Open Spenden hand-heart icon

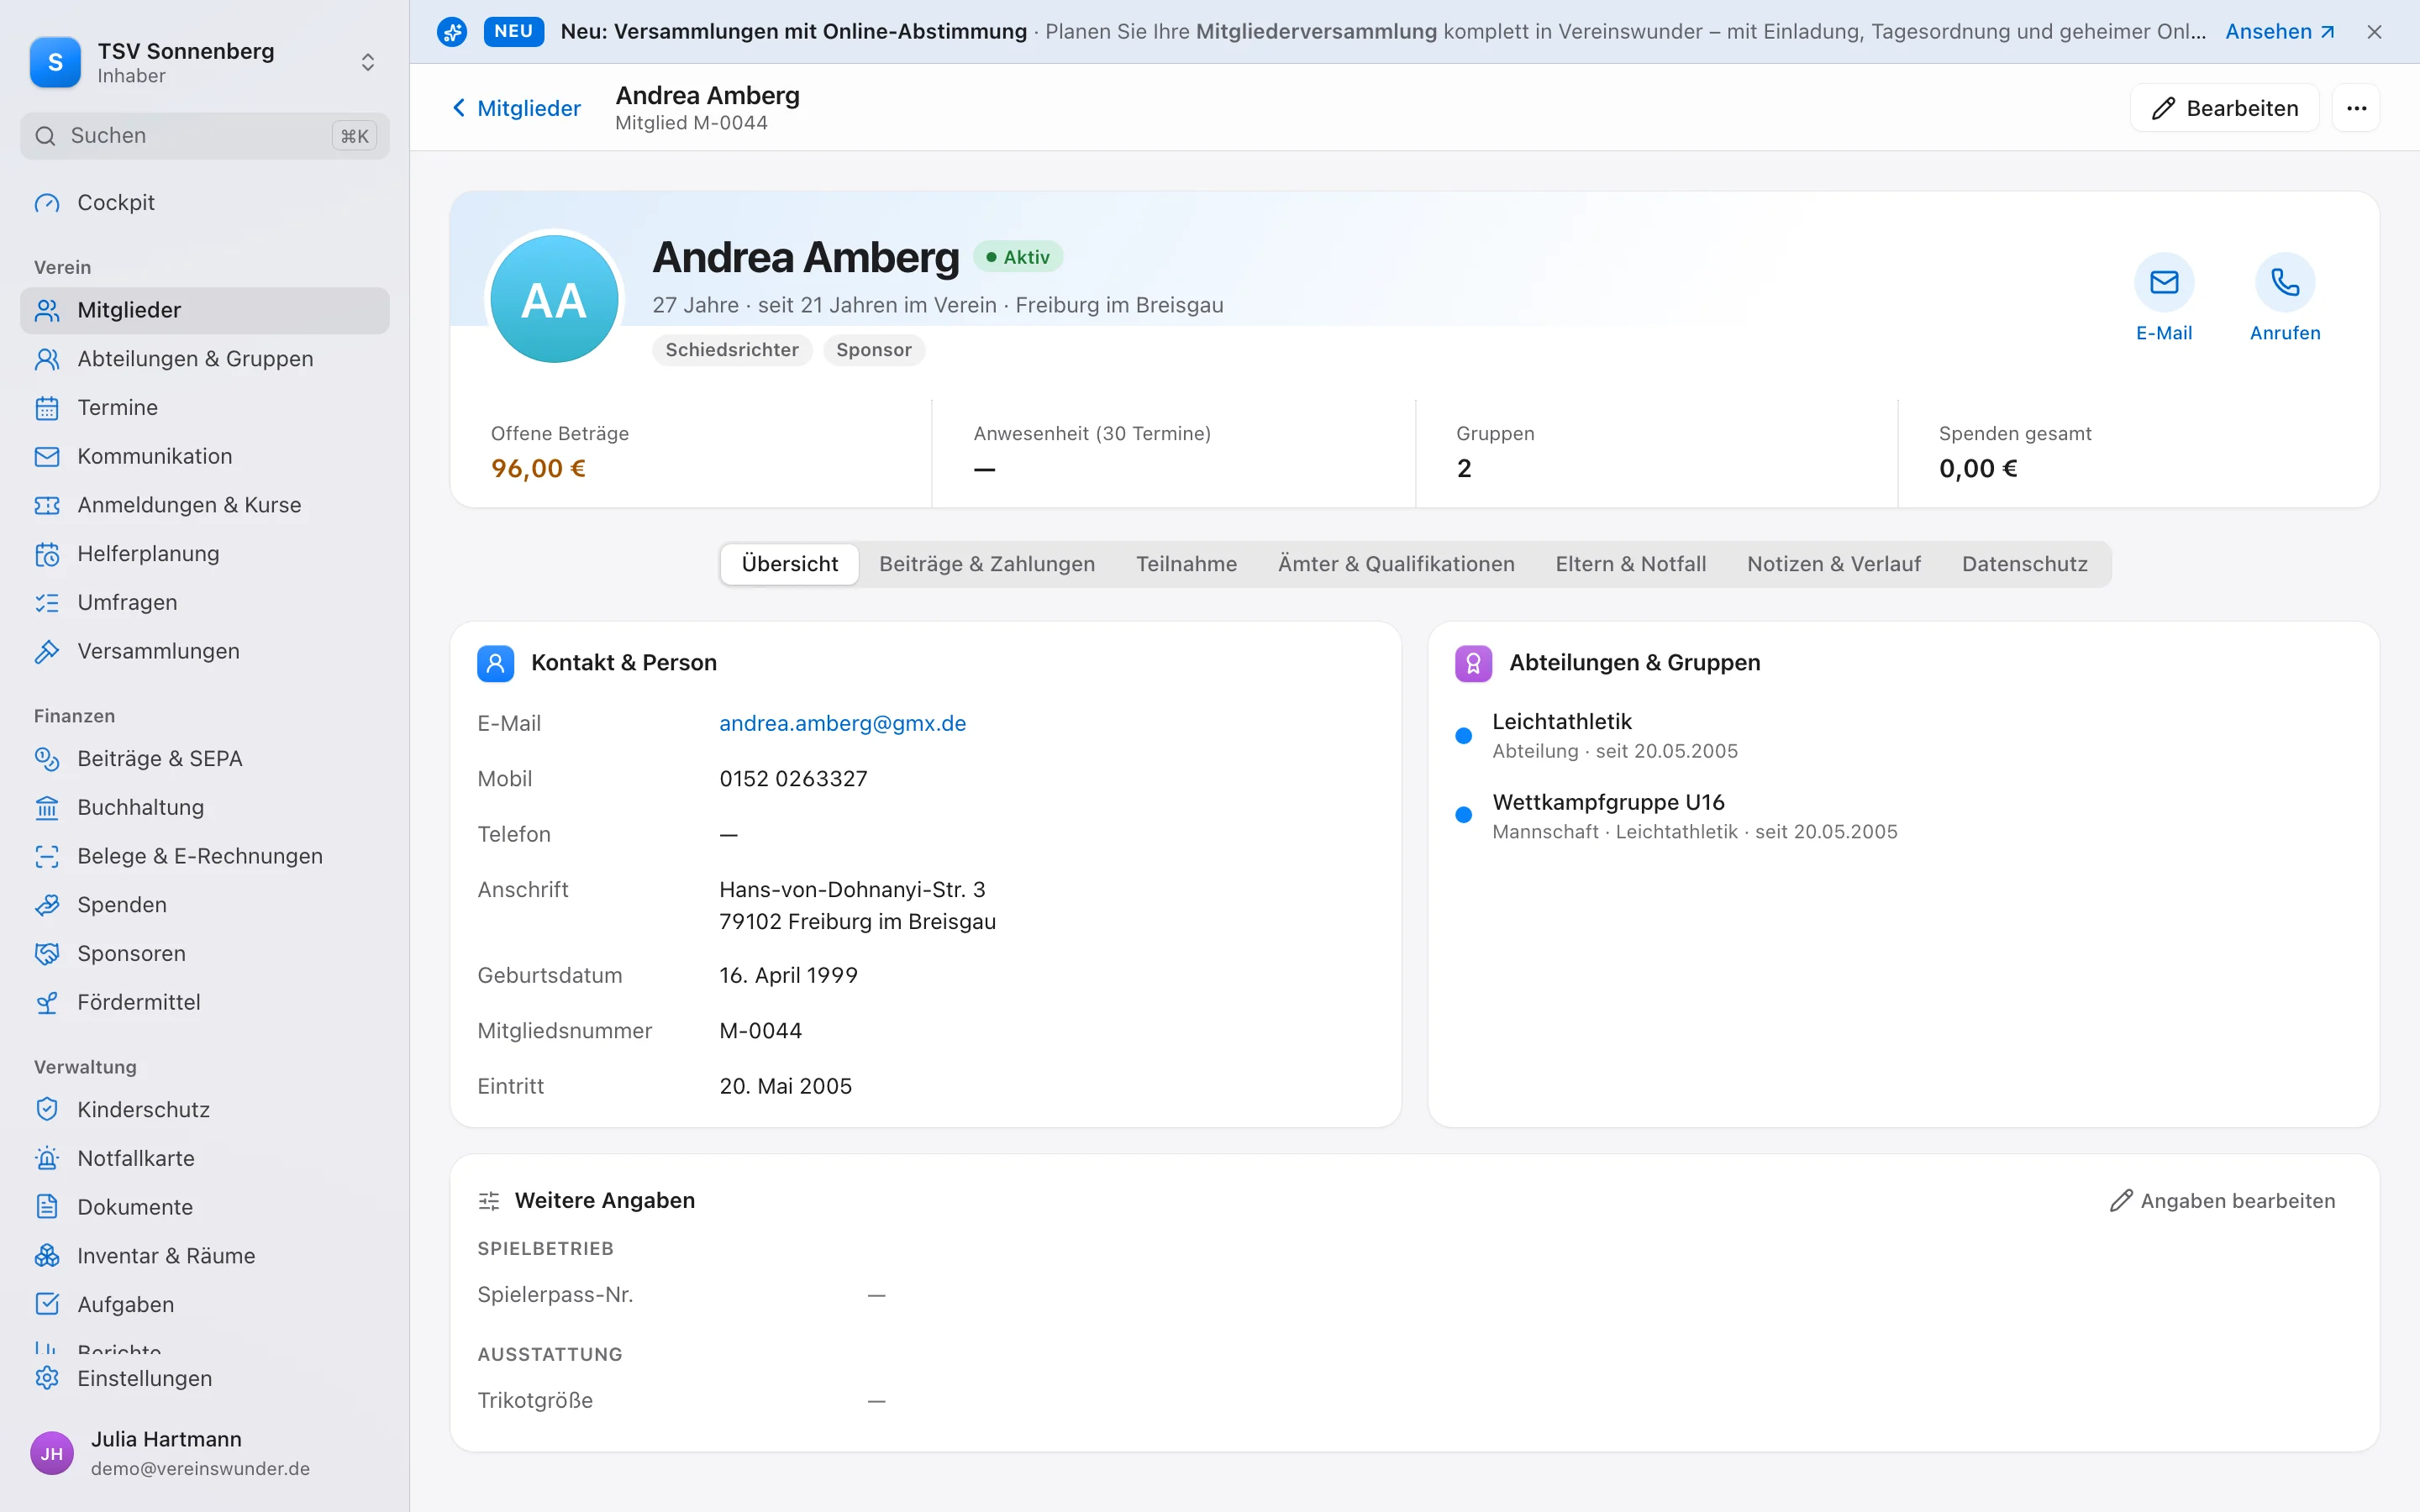point(47,905)
